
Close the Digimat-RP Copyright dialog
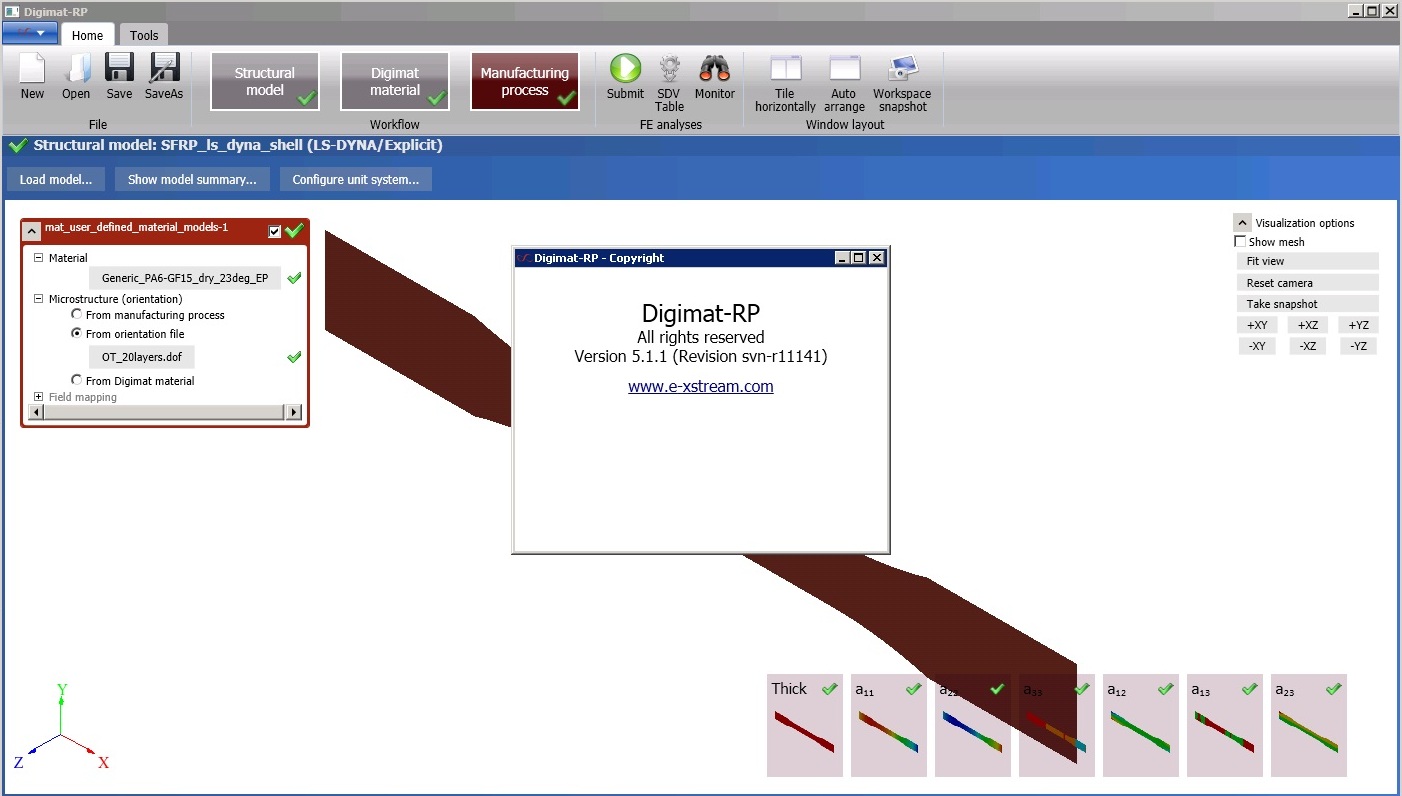pyautogui.click(x=877, y=258)
